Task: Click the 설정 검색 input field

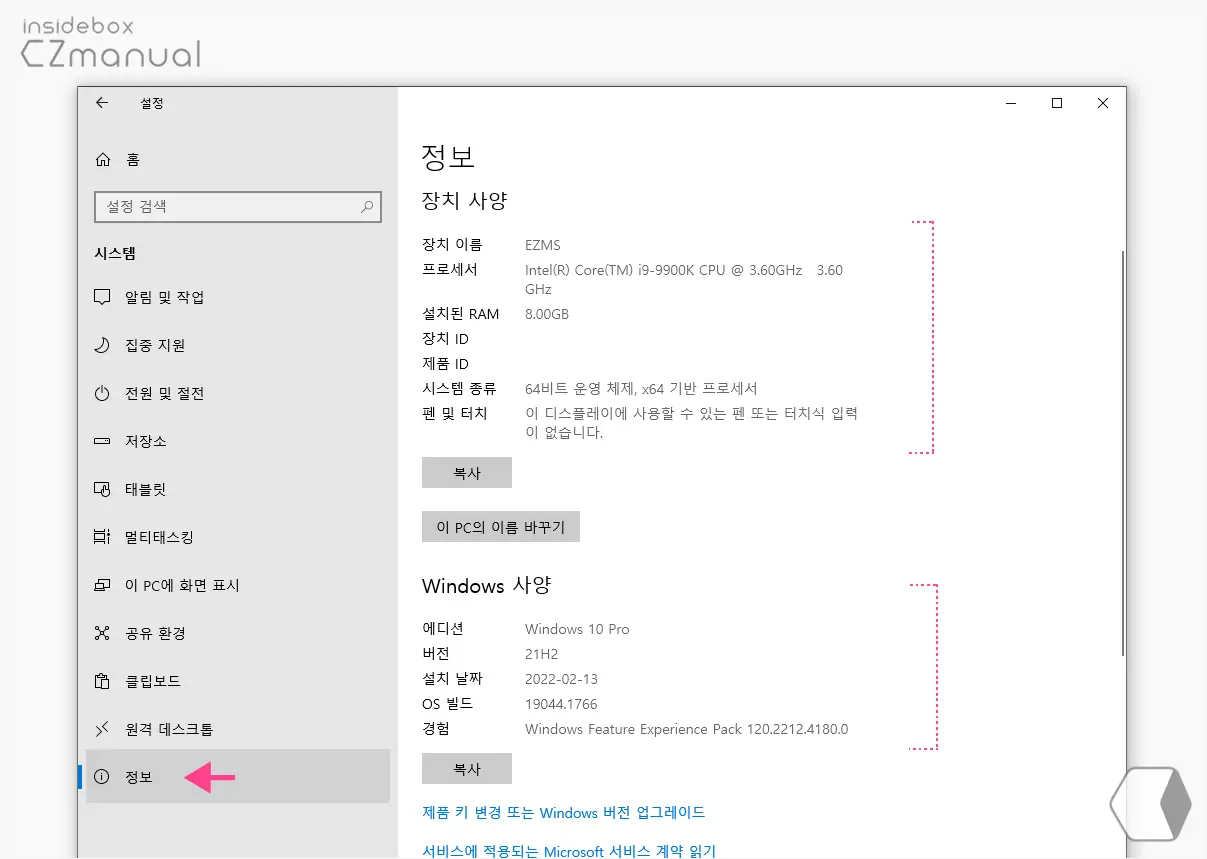Action: pos(238,207)
